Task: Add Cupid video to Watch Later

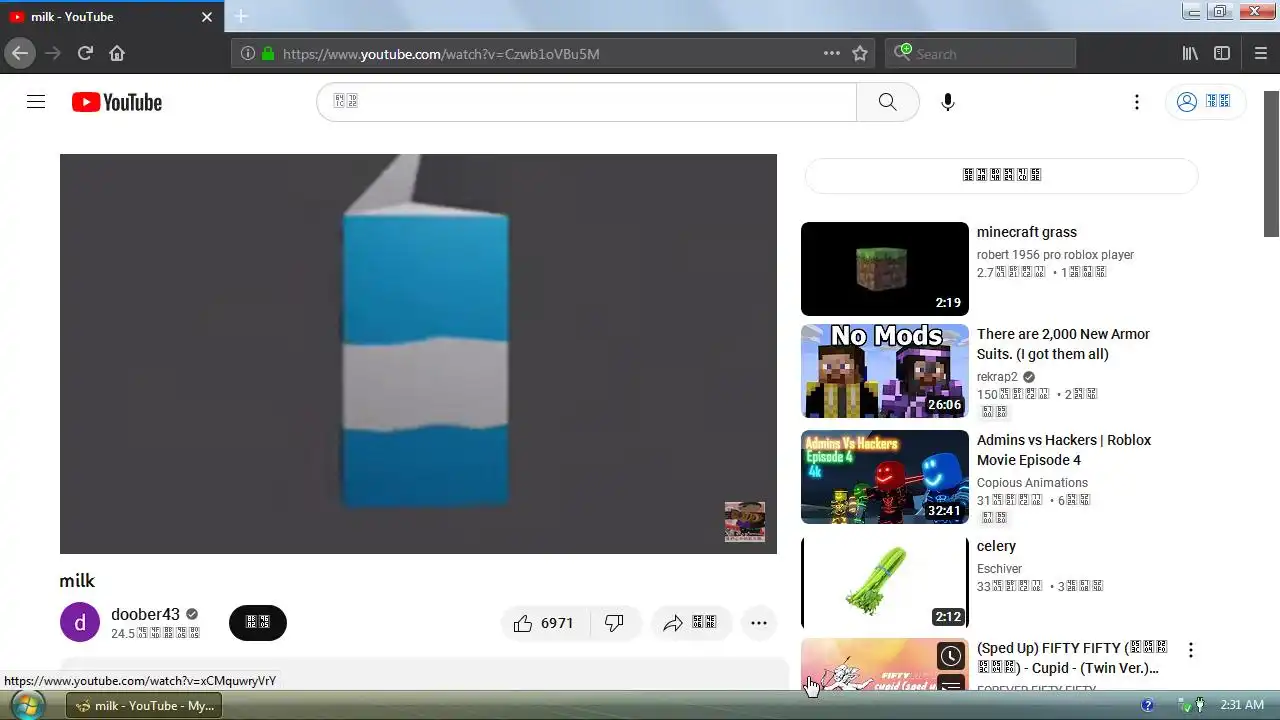Action: coord(951,656)
